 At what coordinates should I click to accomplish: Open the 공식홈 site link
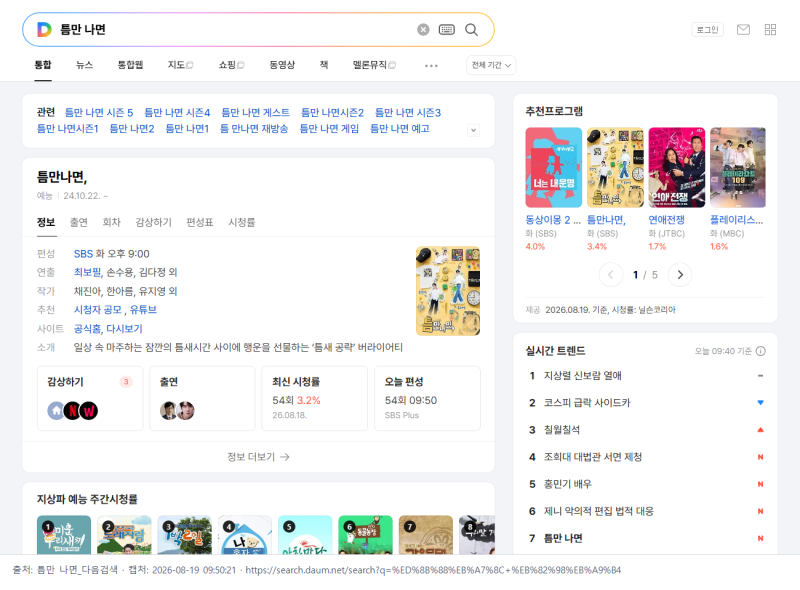click(x=87, y=329)
